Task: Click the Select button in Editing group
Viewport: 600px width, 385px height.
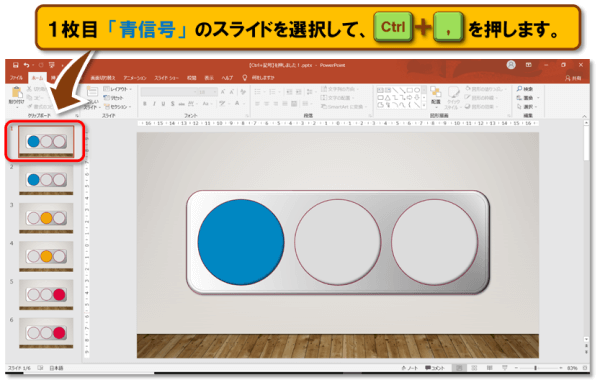Action: click(x=527, y=107)
